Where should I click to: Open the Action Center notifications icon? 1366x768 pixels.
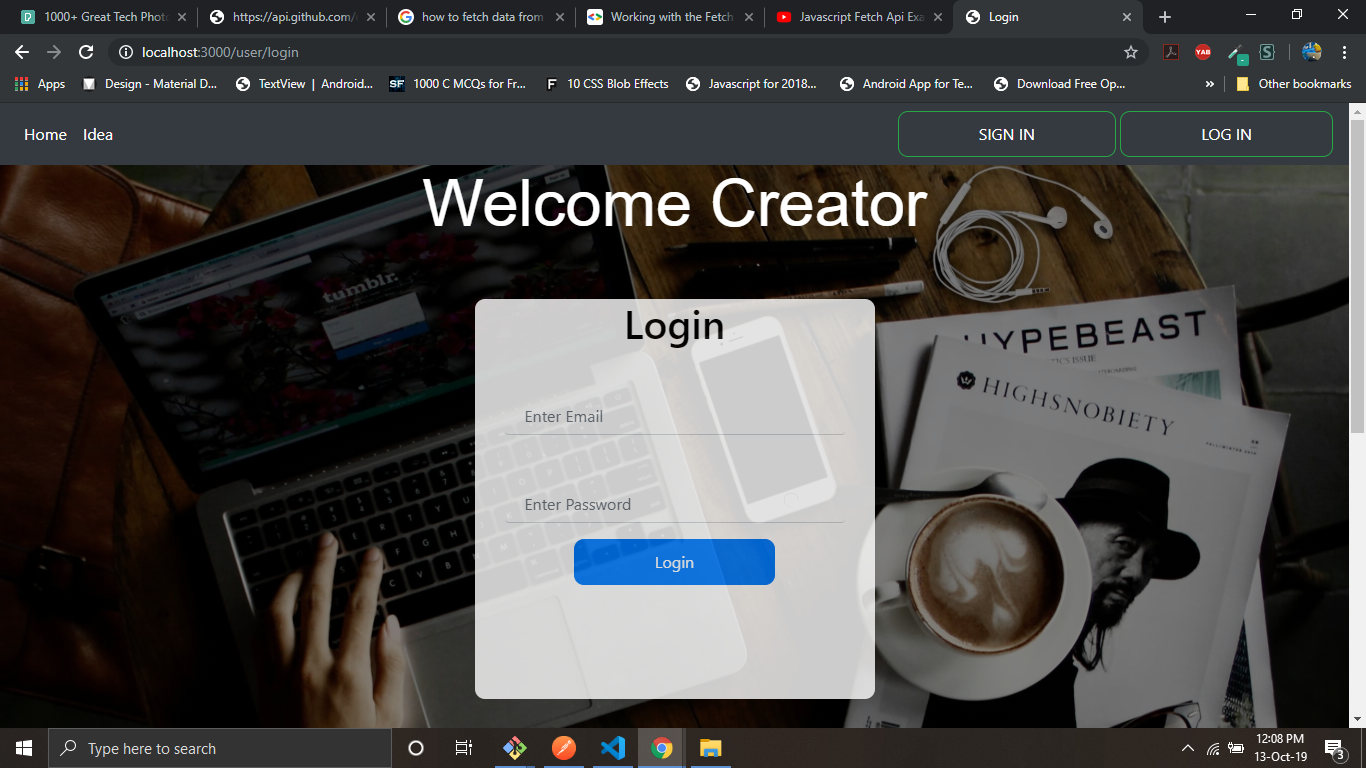(1334, 748)
